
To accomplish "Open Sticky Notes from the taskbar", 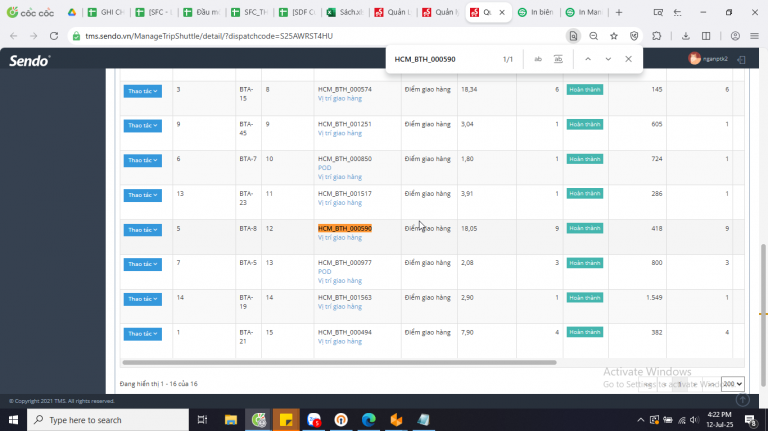I will 286,420.
